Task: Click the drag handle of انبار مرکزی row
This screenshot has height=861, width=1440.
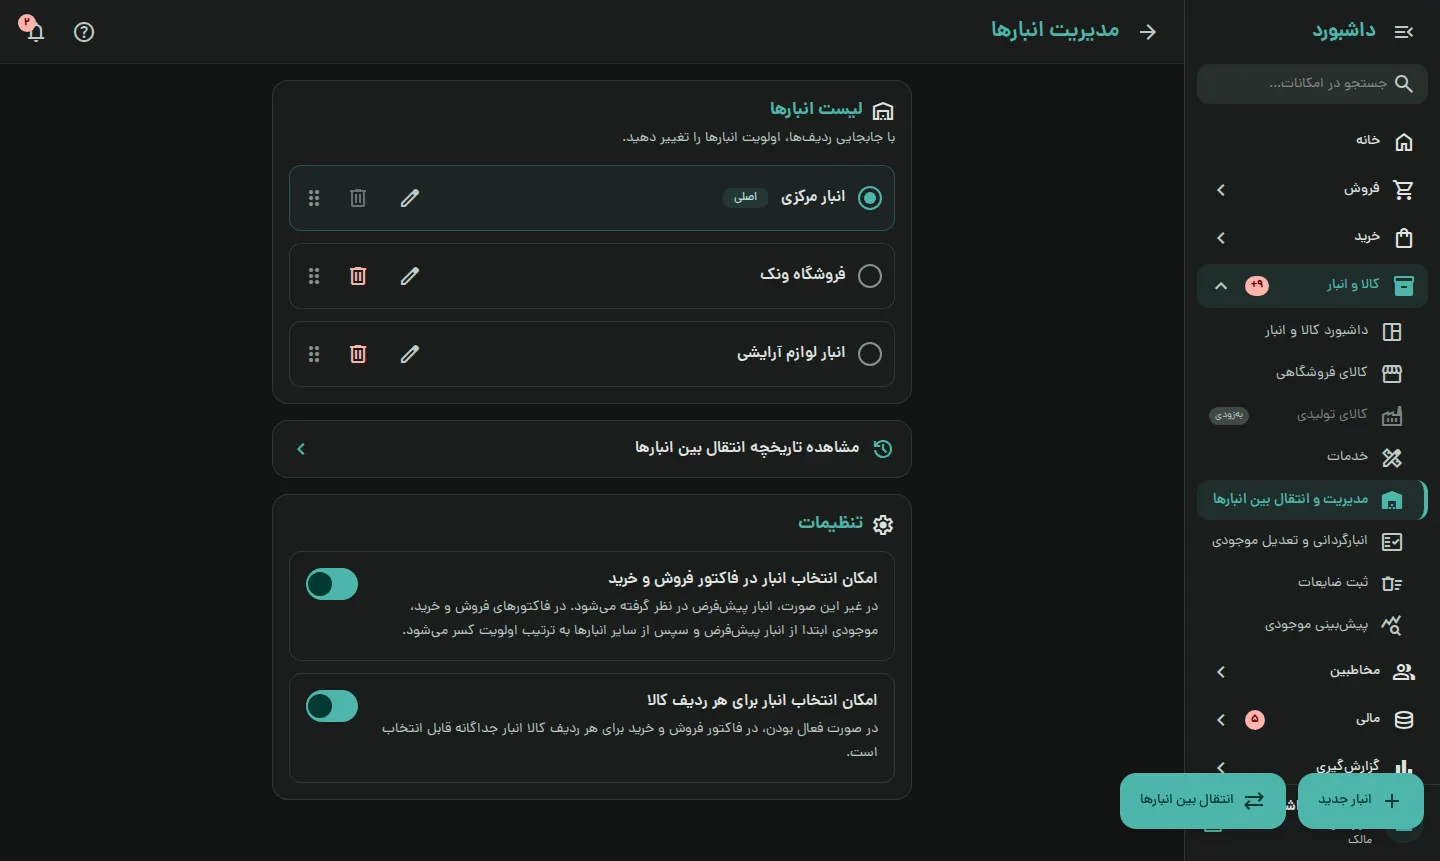Action: pyautogui.click(x=314, y=198)
